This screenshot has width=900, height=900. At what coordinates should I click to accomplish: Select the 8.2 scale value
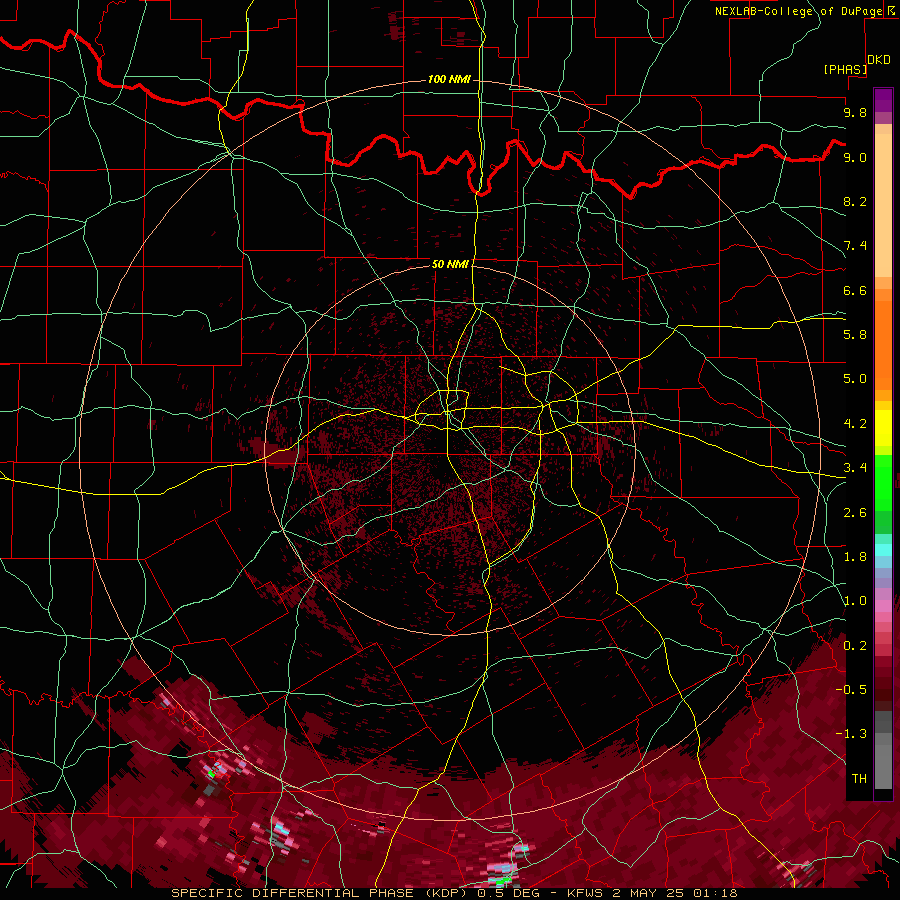click(855, 201)
